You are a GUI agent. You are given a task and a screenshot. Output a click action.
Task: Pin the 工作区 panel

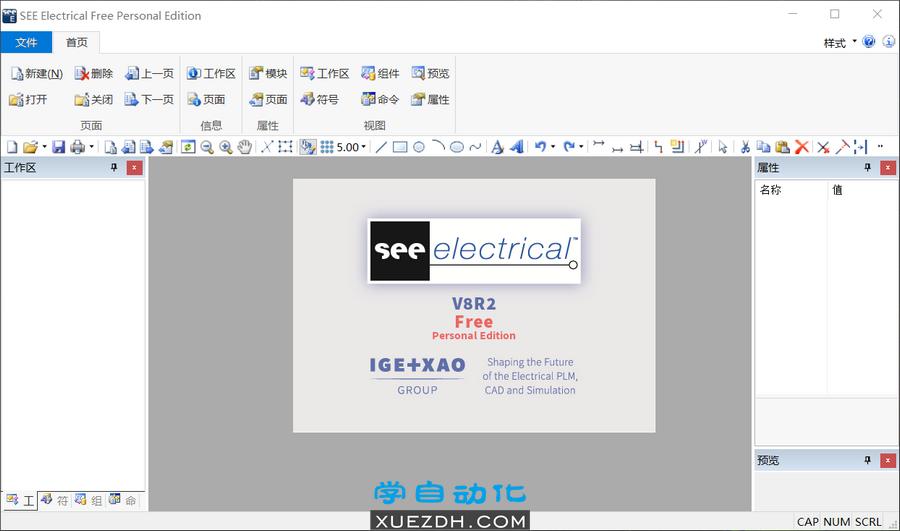coord(114,168)
